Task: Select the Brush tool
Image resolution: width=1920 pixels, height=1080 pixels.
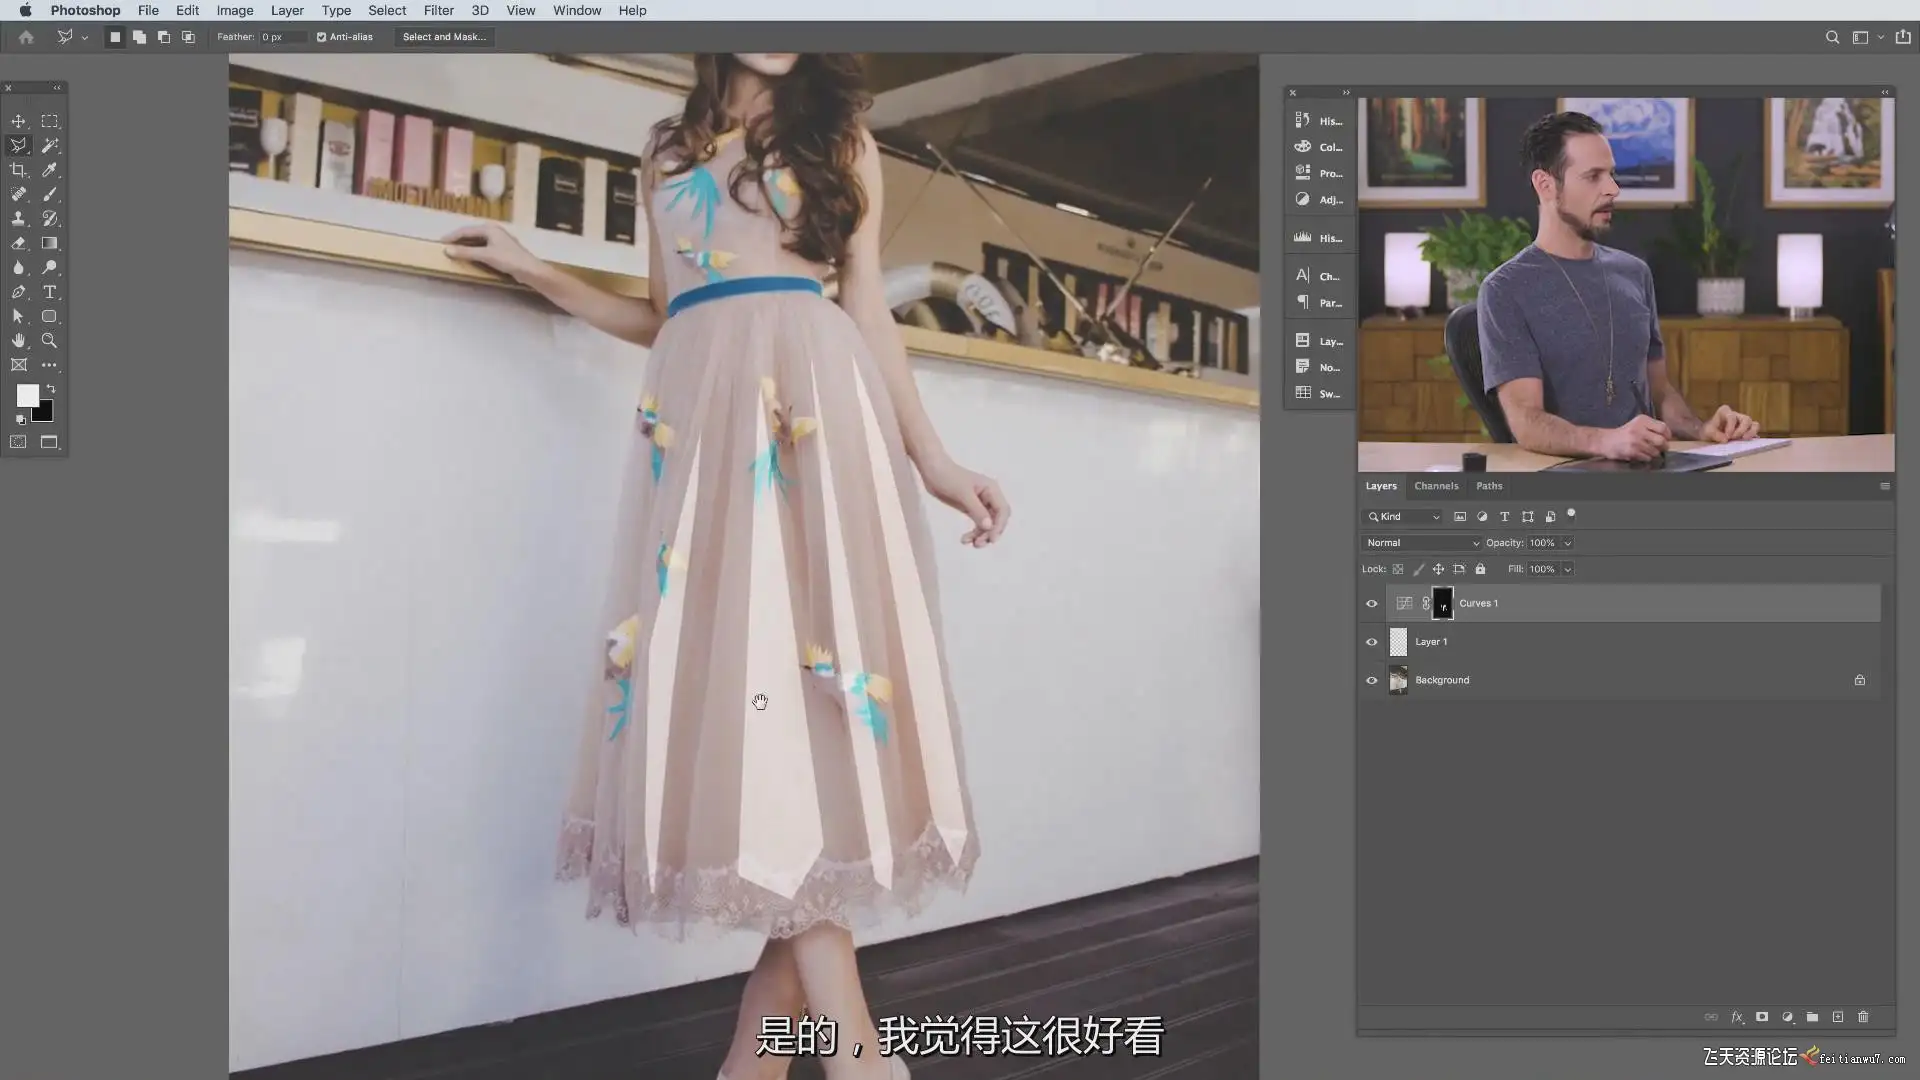Action: pos(49,194)
